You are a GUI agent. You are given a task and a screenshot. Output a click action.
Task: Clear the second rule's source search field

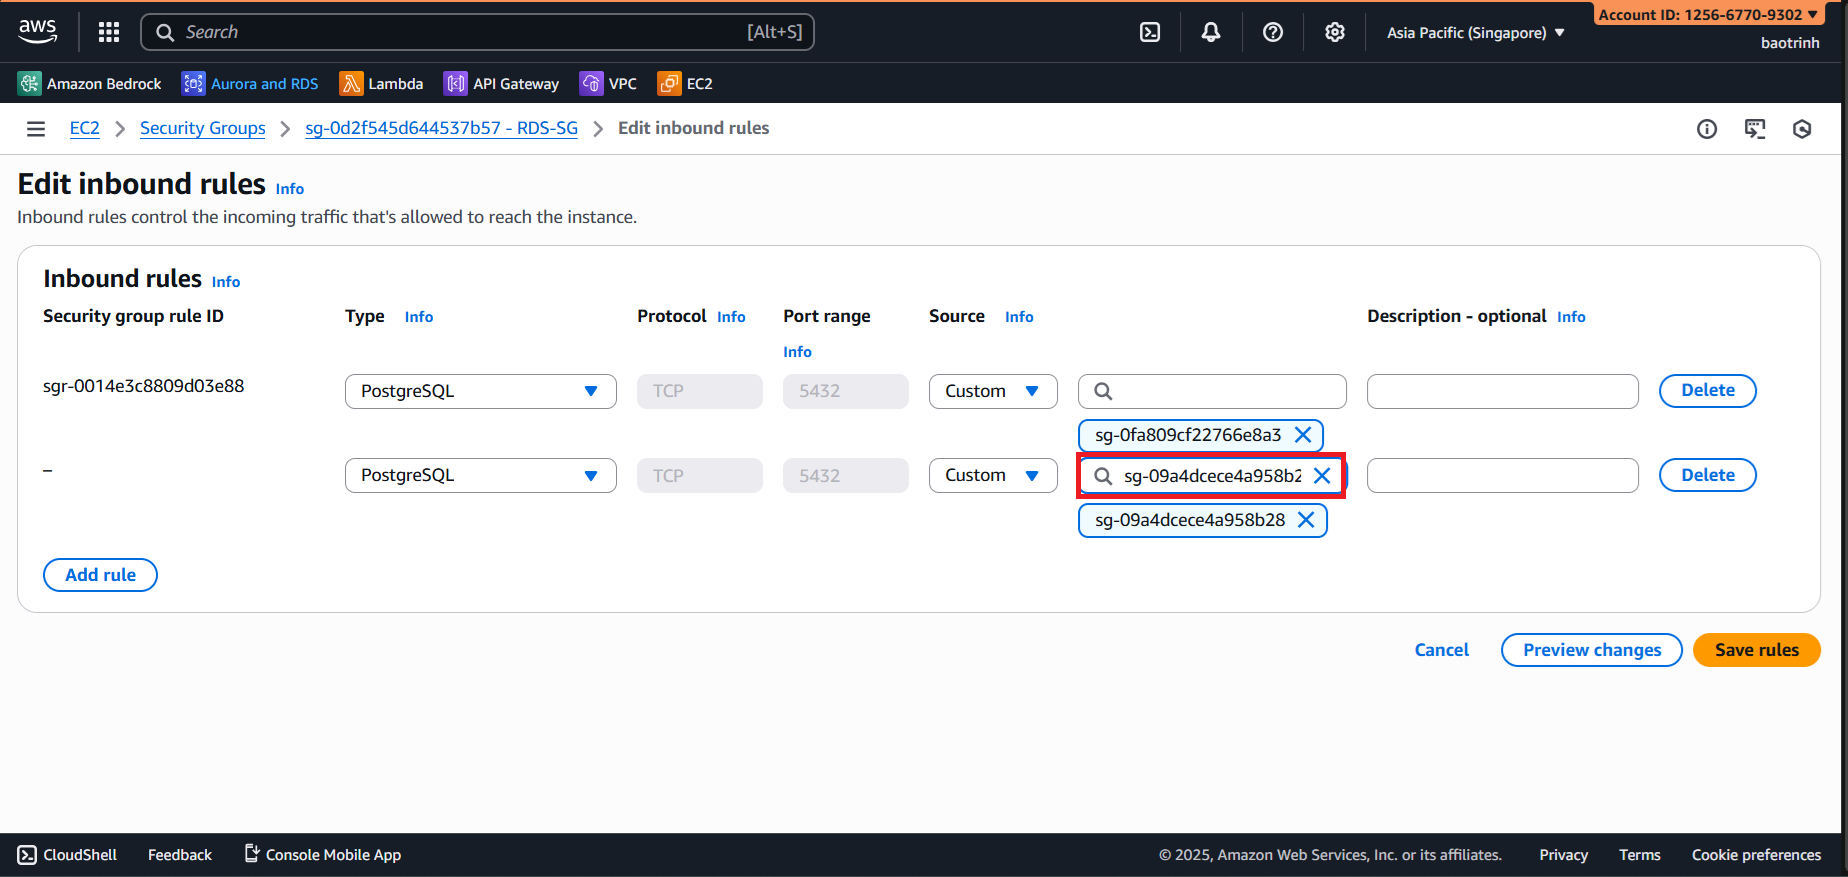pyautogui.click(x=1322, y=476)
